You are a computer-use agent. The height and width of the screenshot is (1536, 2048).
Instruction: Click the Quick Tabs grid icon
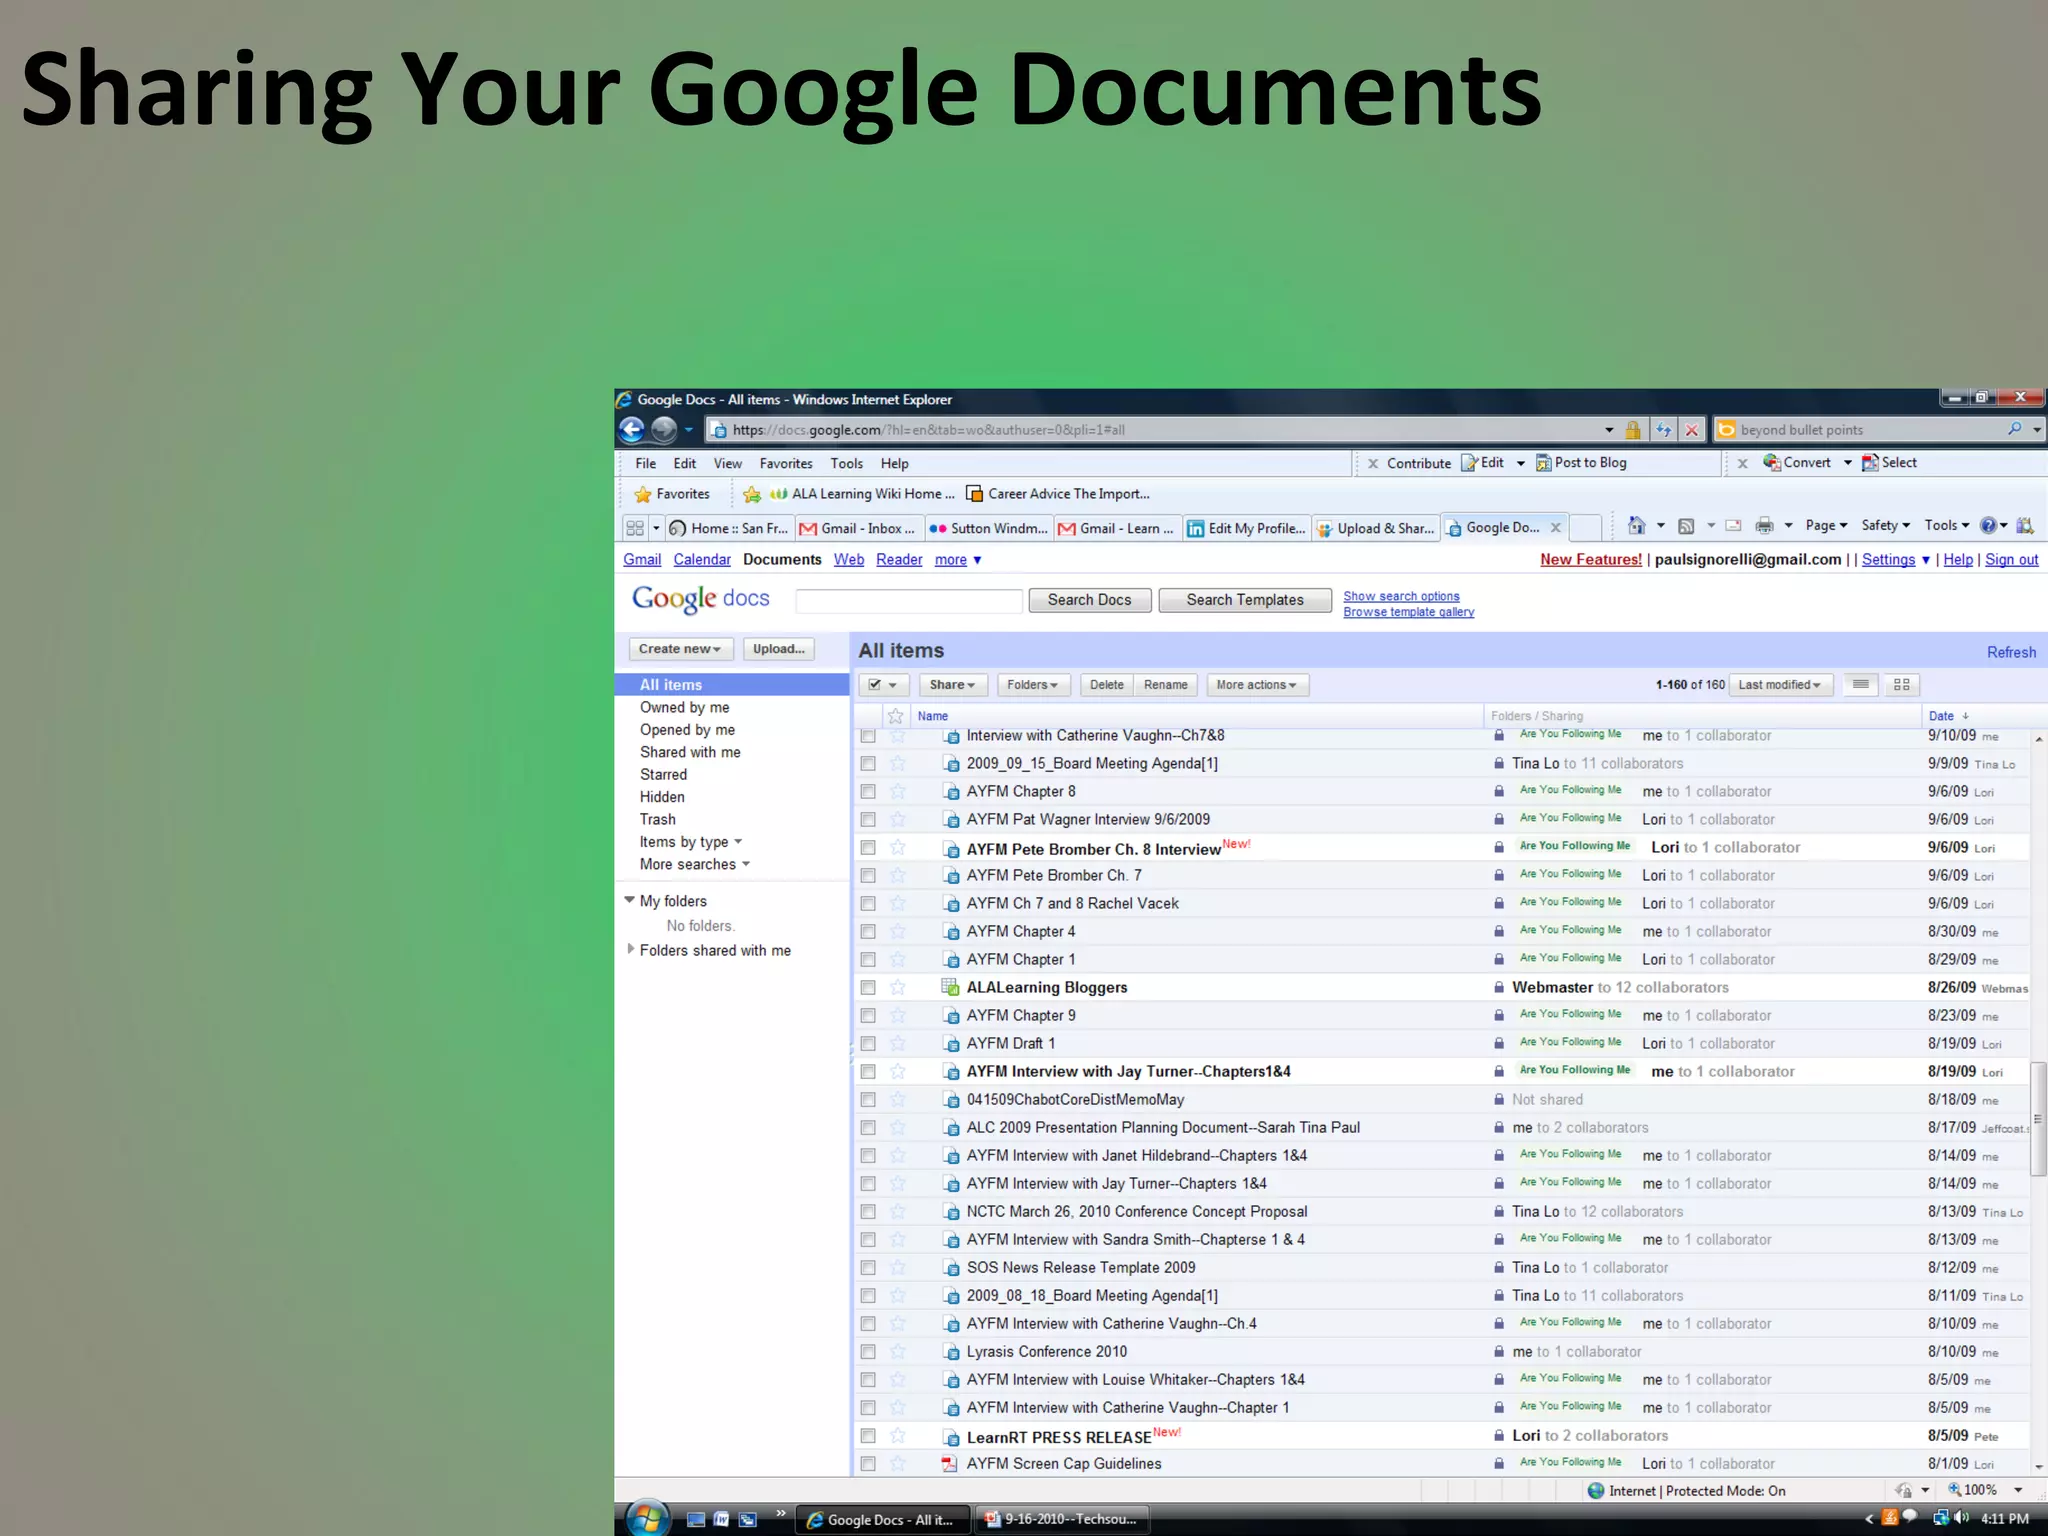point(635,528)
